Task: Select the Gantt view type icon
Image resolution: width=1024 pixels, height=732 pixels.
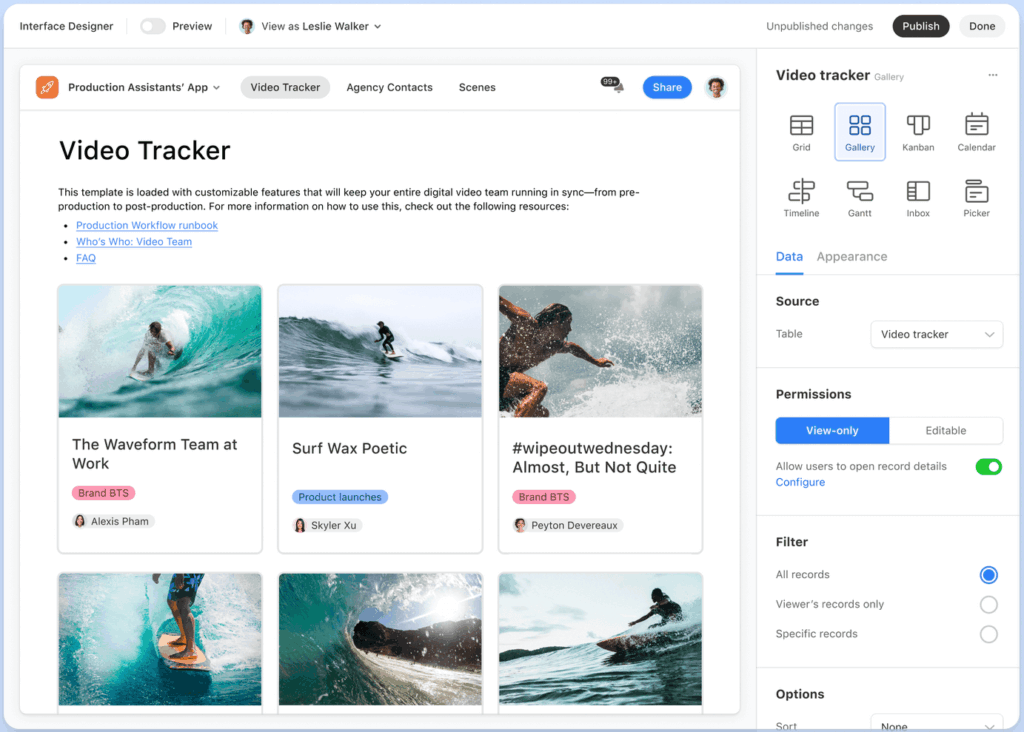Action: 859,198
